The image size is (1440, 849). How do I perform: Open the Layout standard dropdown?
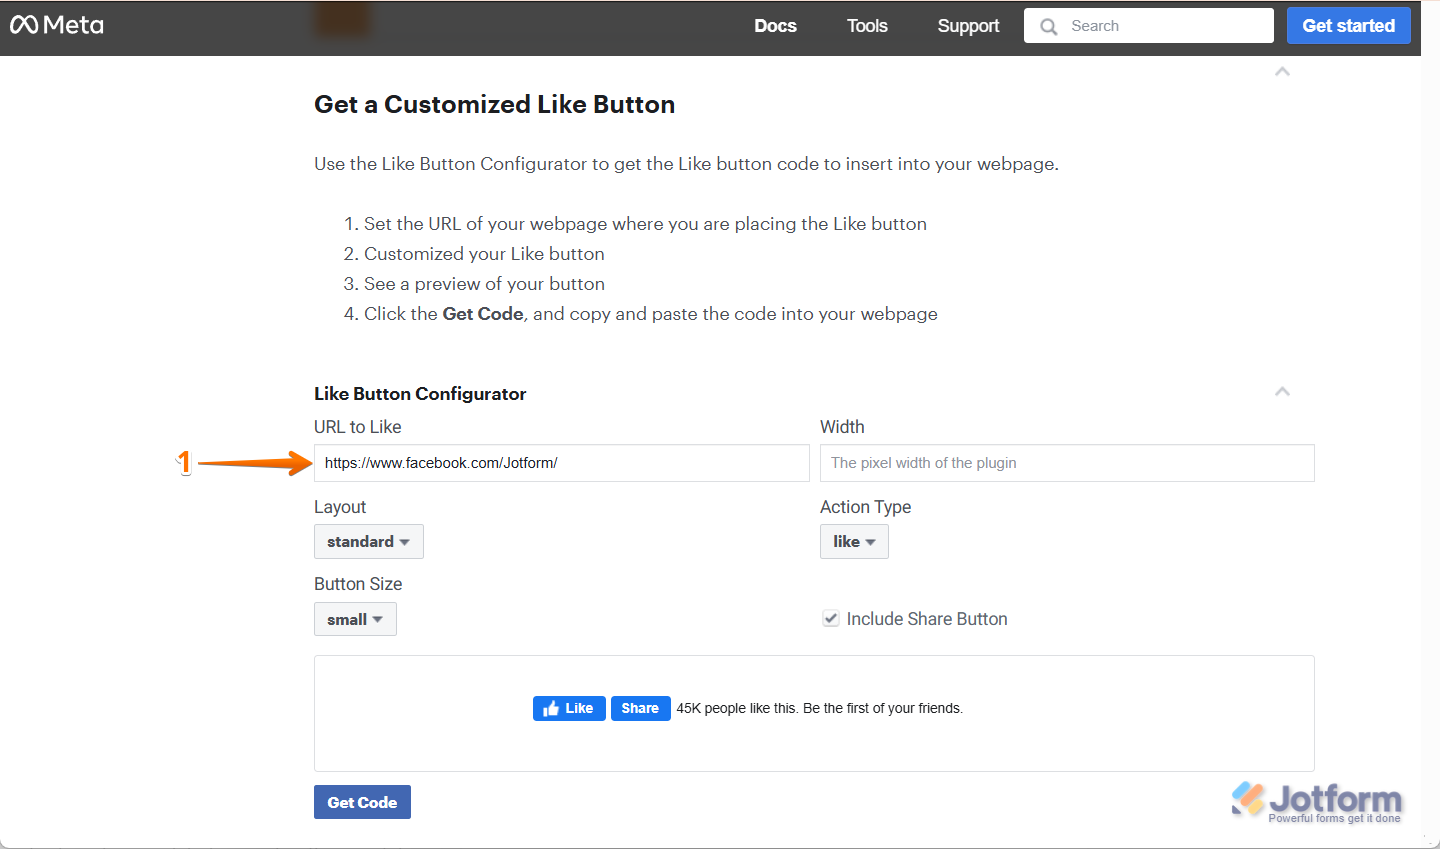pyautogui.click(x=368, y=542)
